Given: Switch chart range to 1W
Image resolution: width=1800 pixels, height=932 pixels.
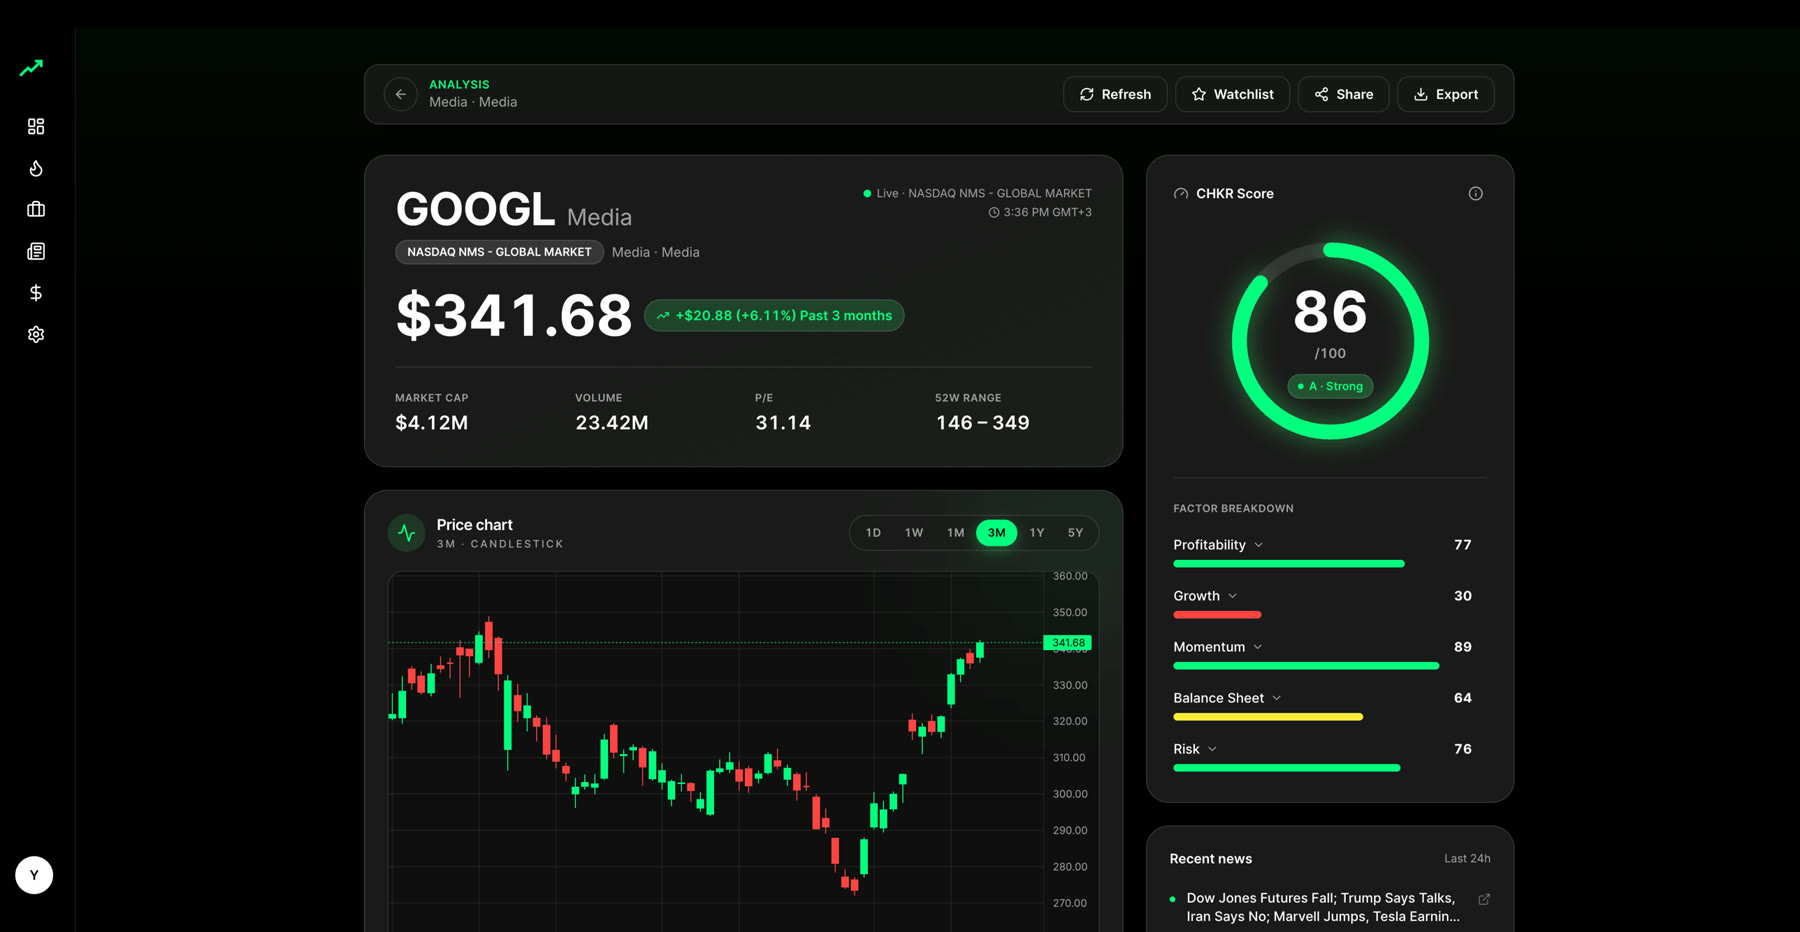Looking at the screenshot, I should [914, 533].
